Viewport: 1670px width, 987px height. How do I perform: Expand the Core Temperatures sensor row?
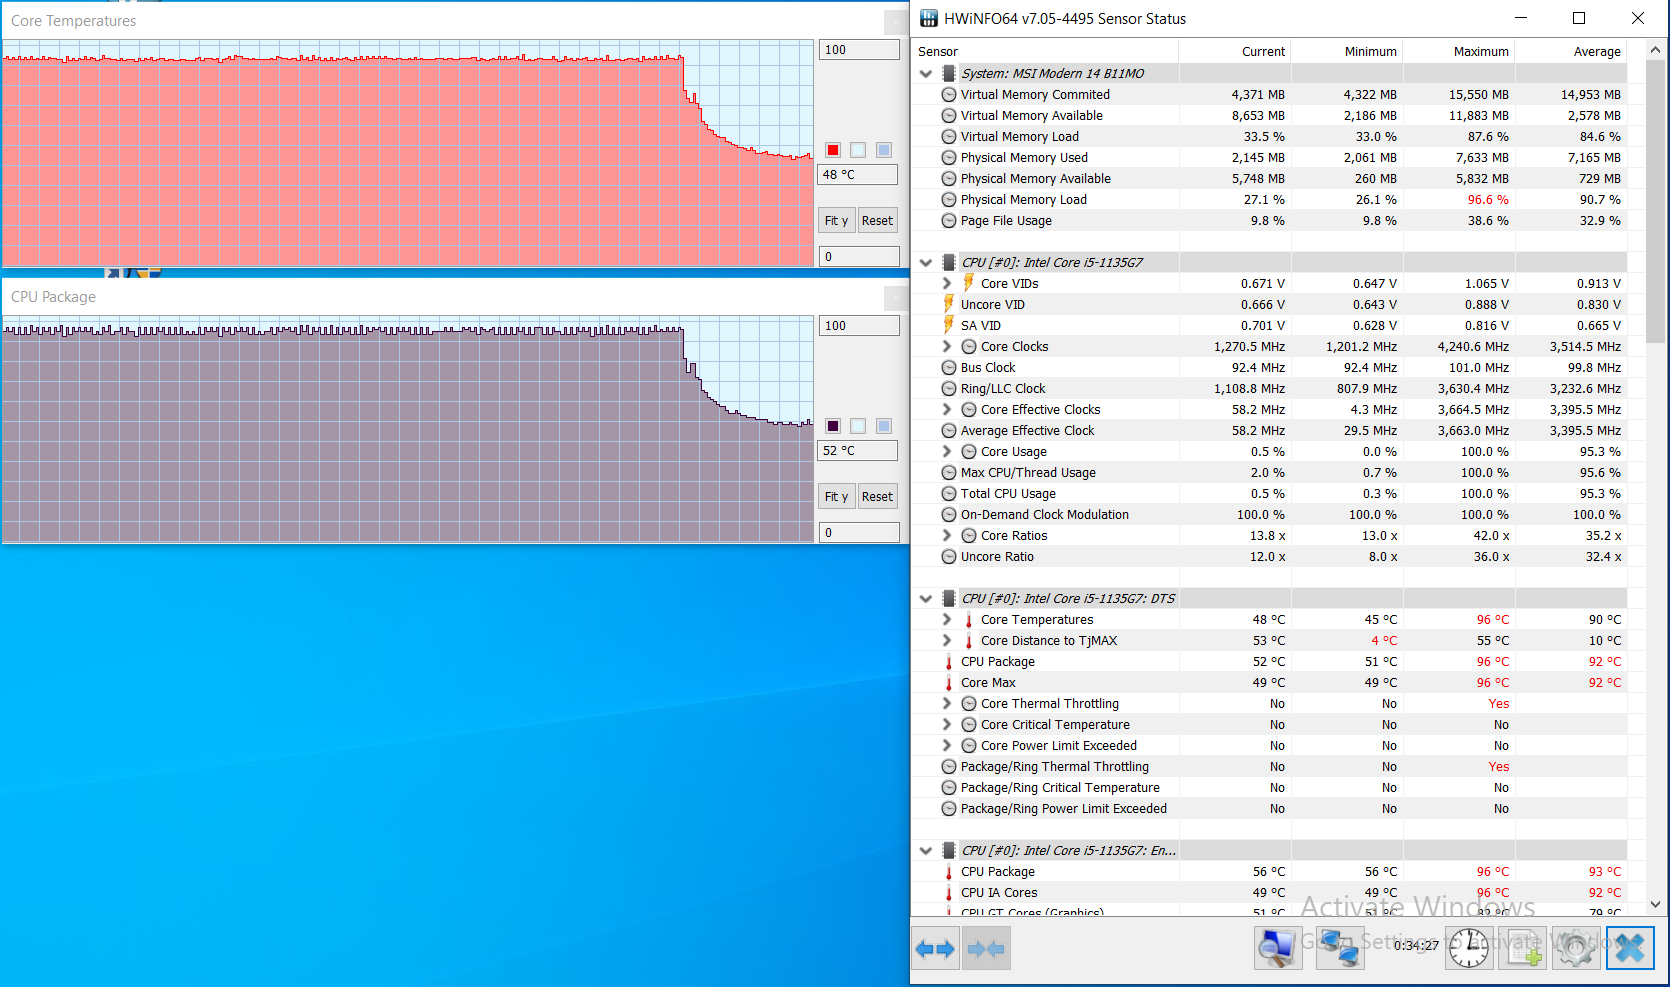click(x=947, y=619)
